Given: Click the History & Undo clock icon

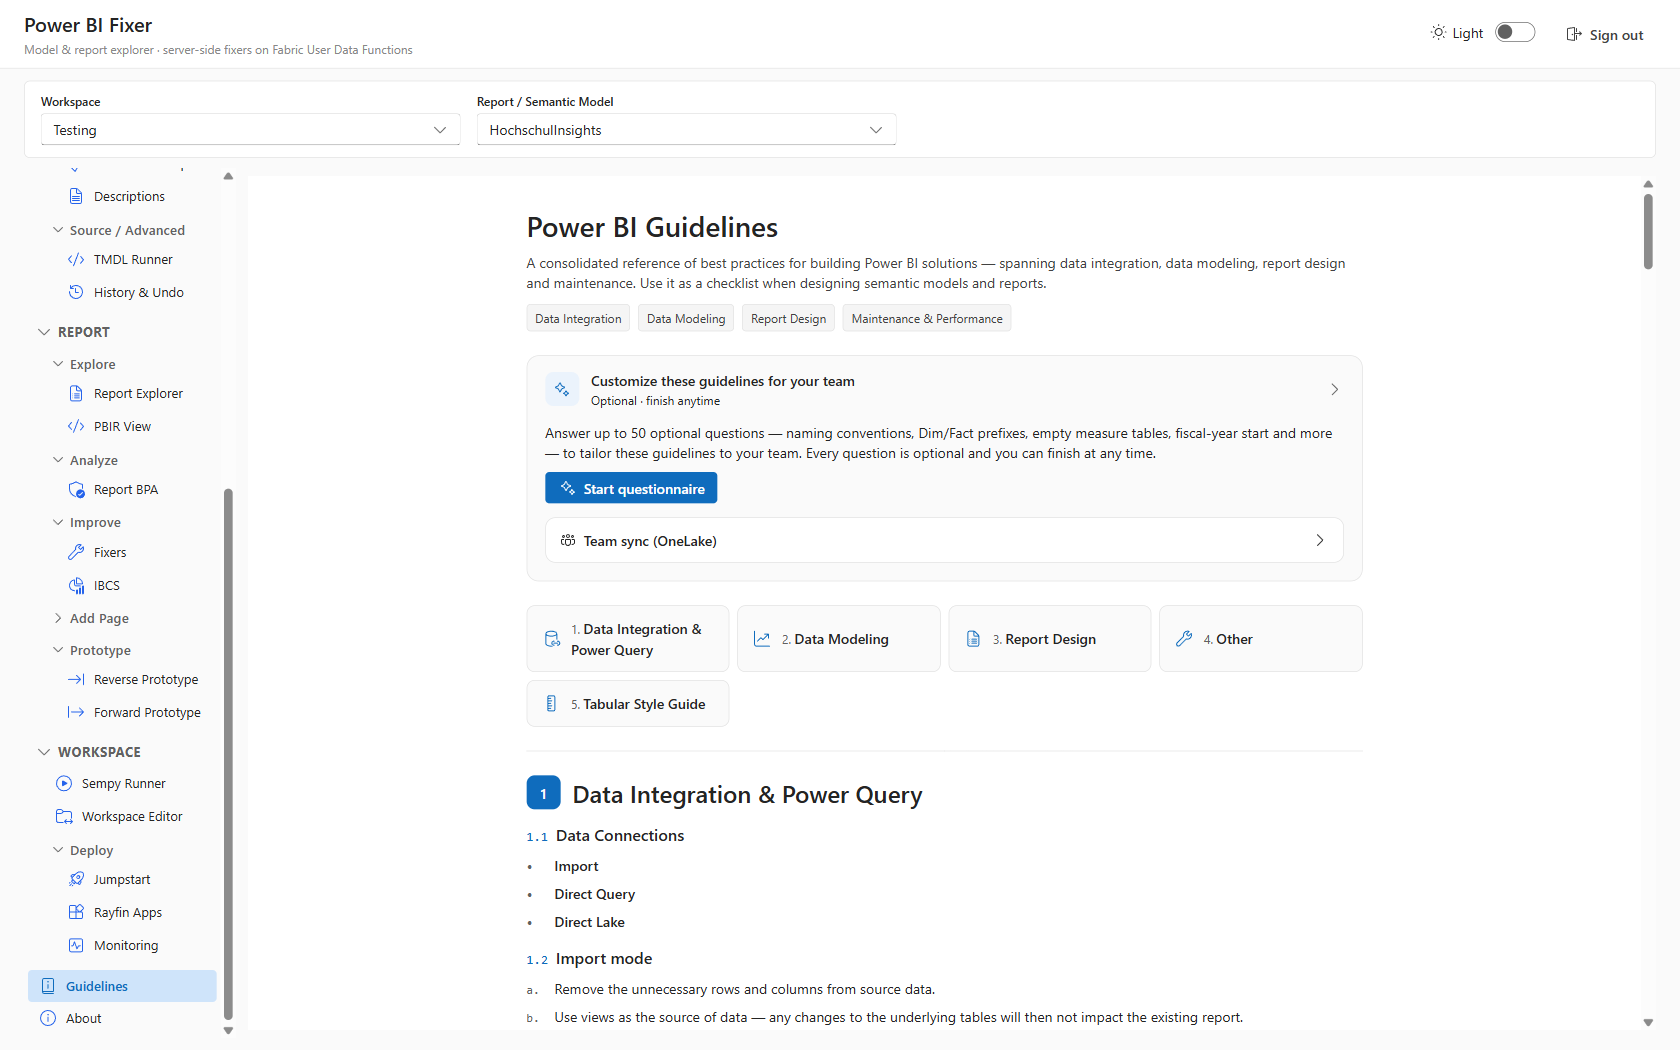Looking at the screenshot, I should coord(76,292).
